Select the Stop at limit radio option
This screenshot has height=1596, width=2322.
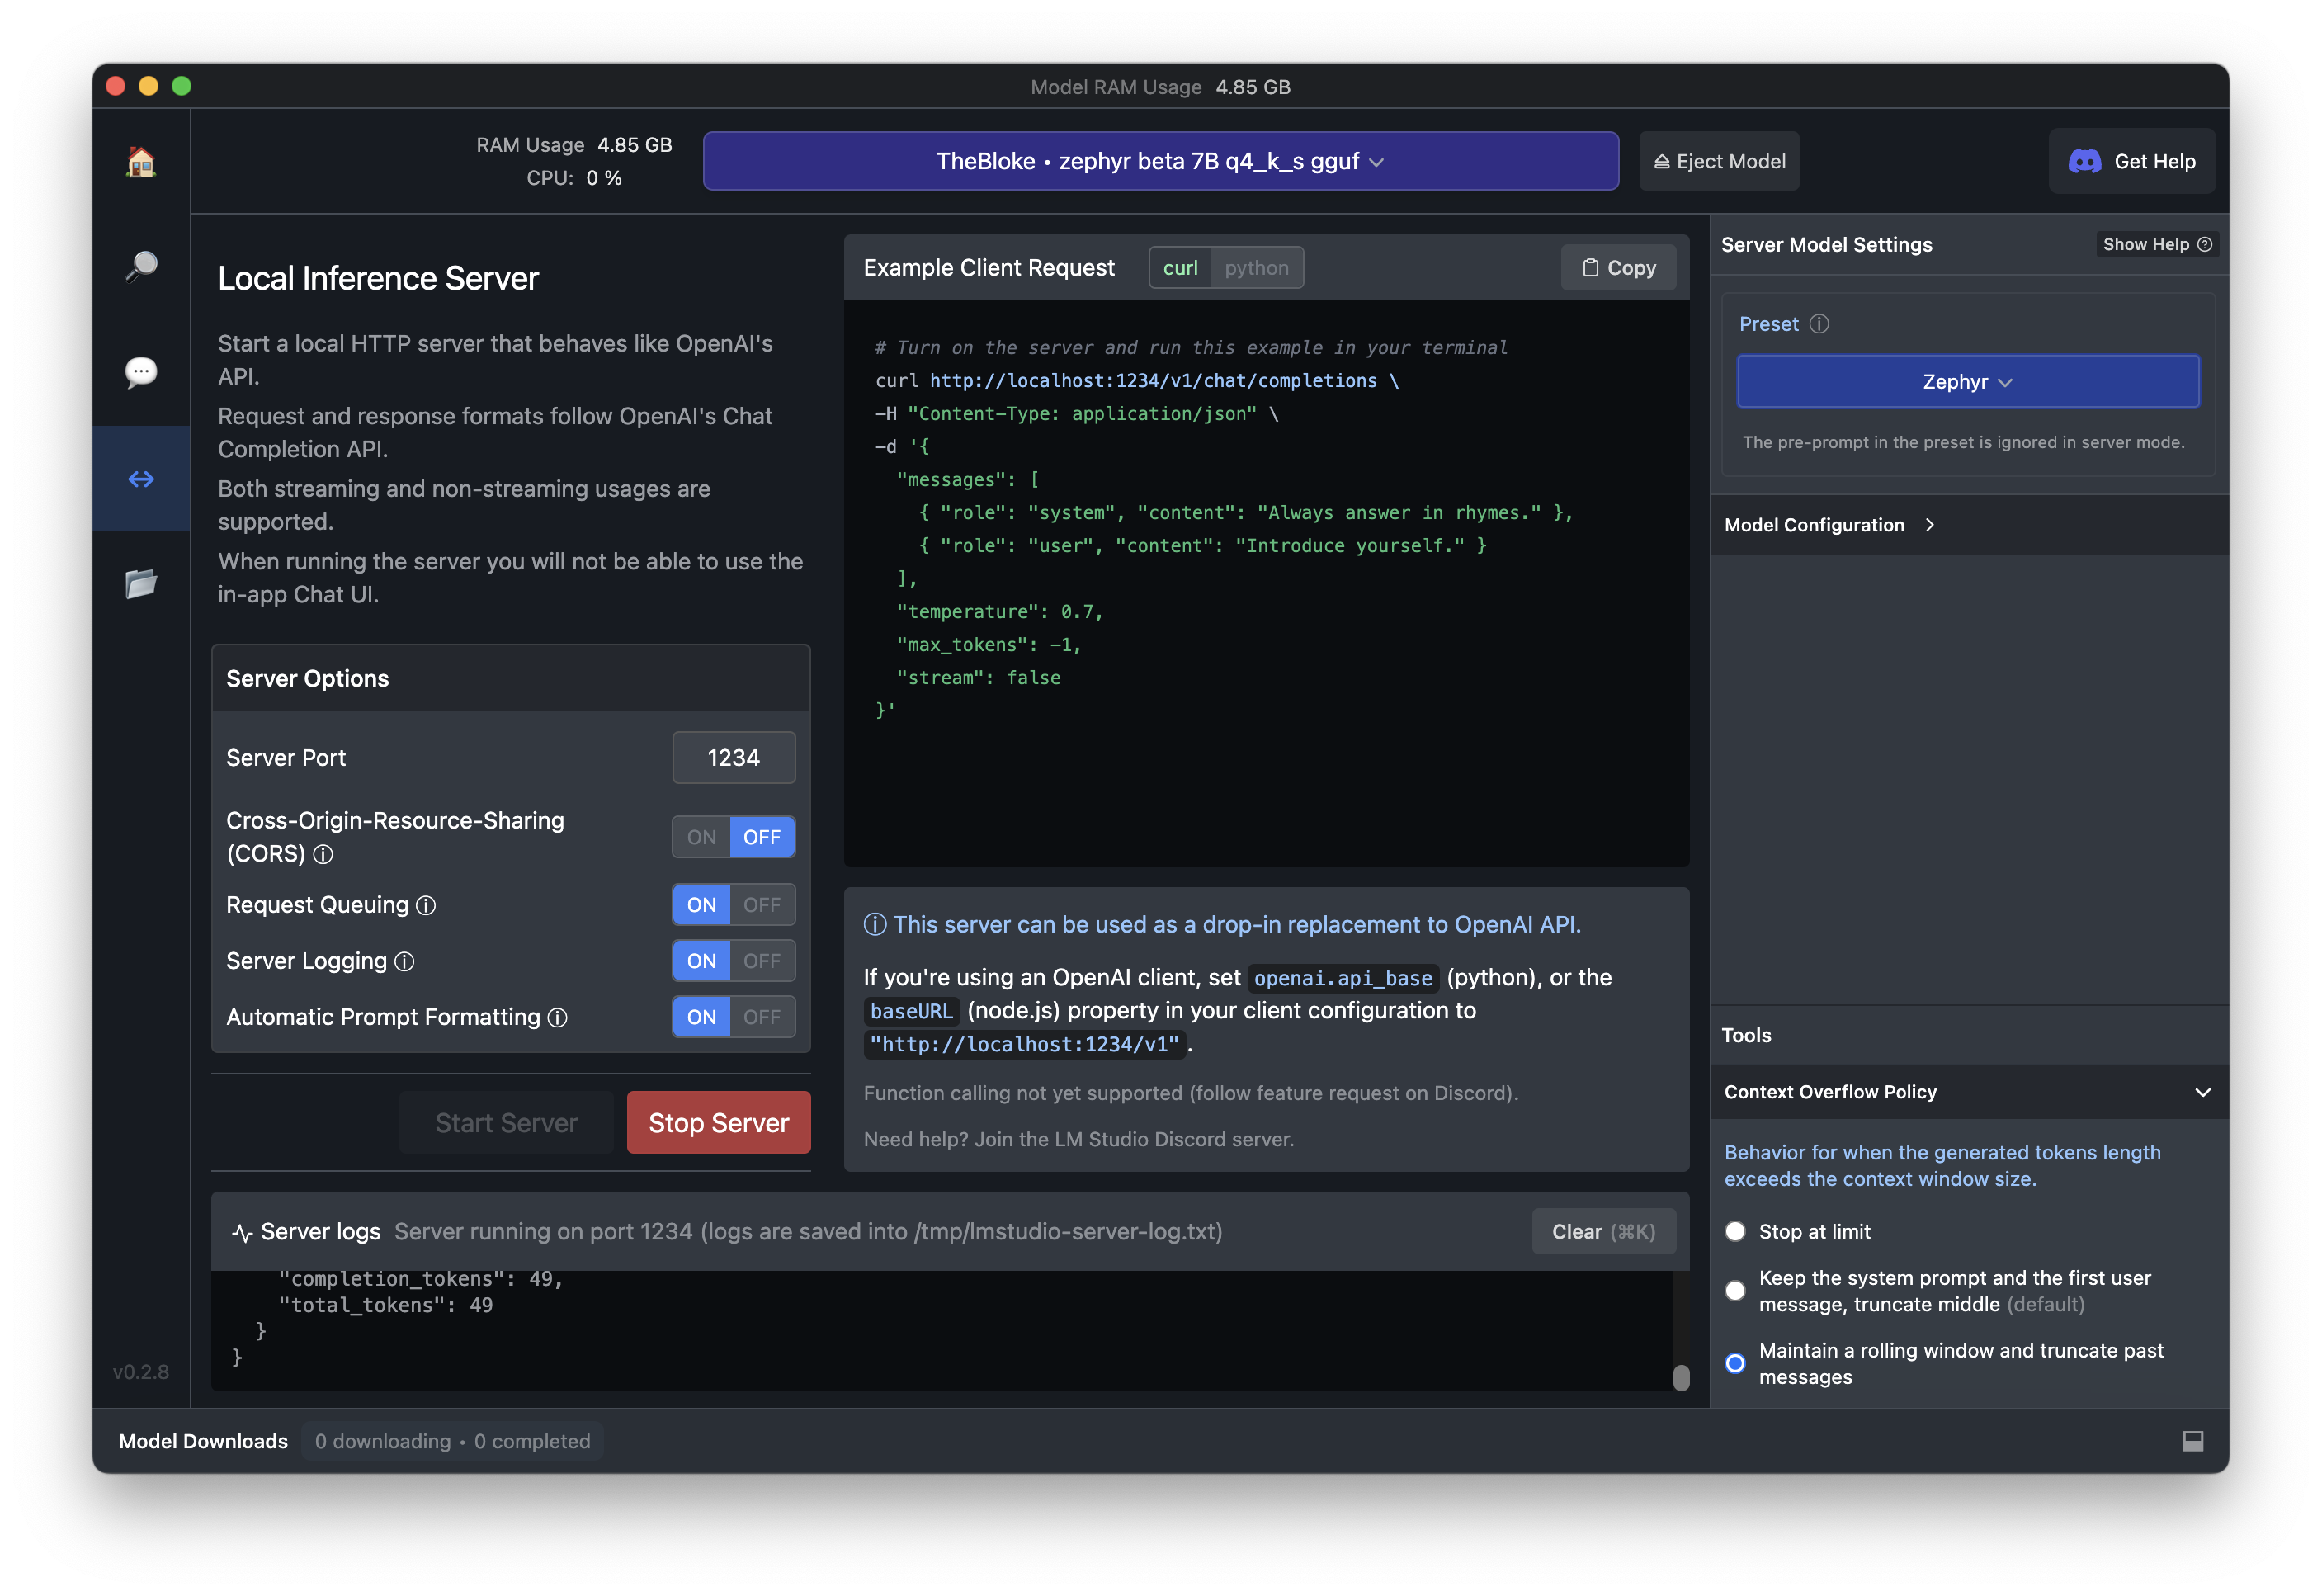coord(1735,1232)
